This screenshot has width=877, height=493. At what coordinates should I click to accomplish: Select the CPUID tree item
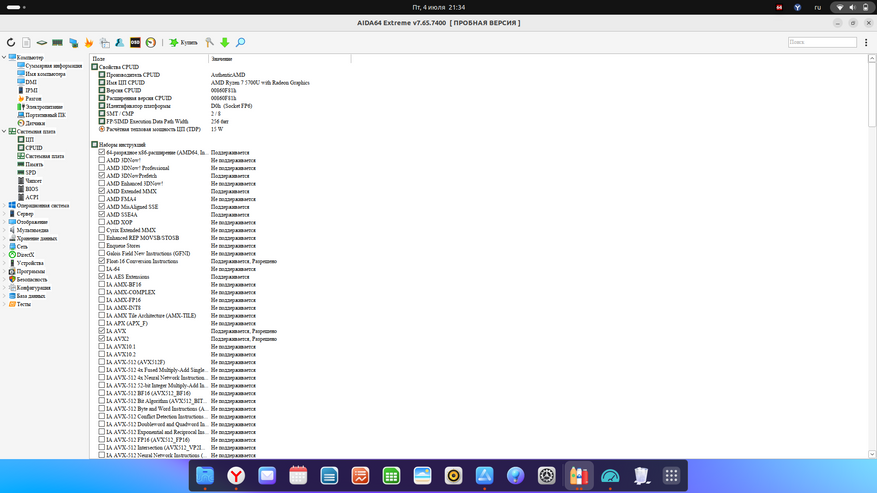click(34, 148)
